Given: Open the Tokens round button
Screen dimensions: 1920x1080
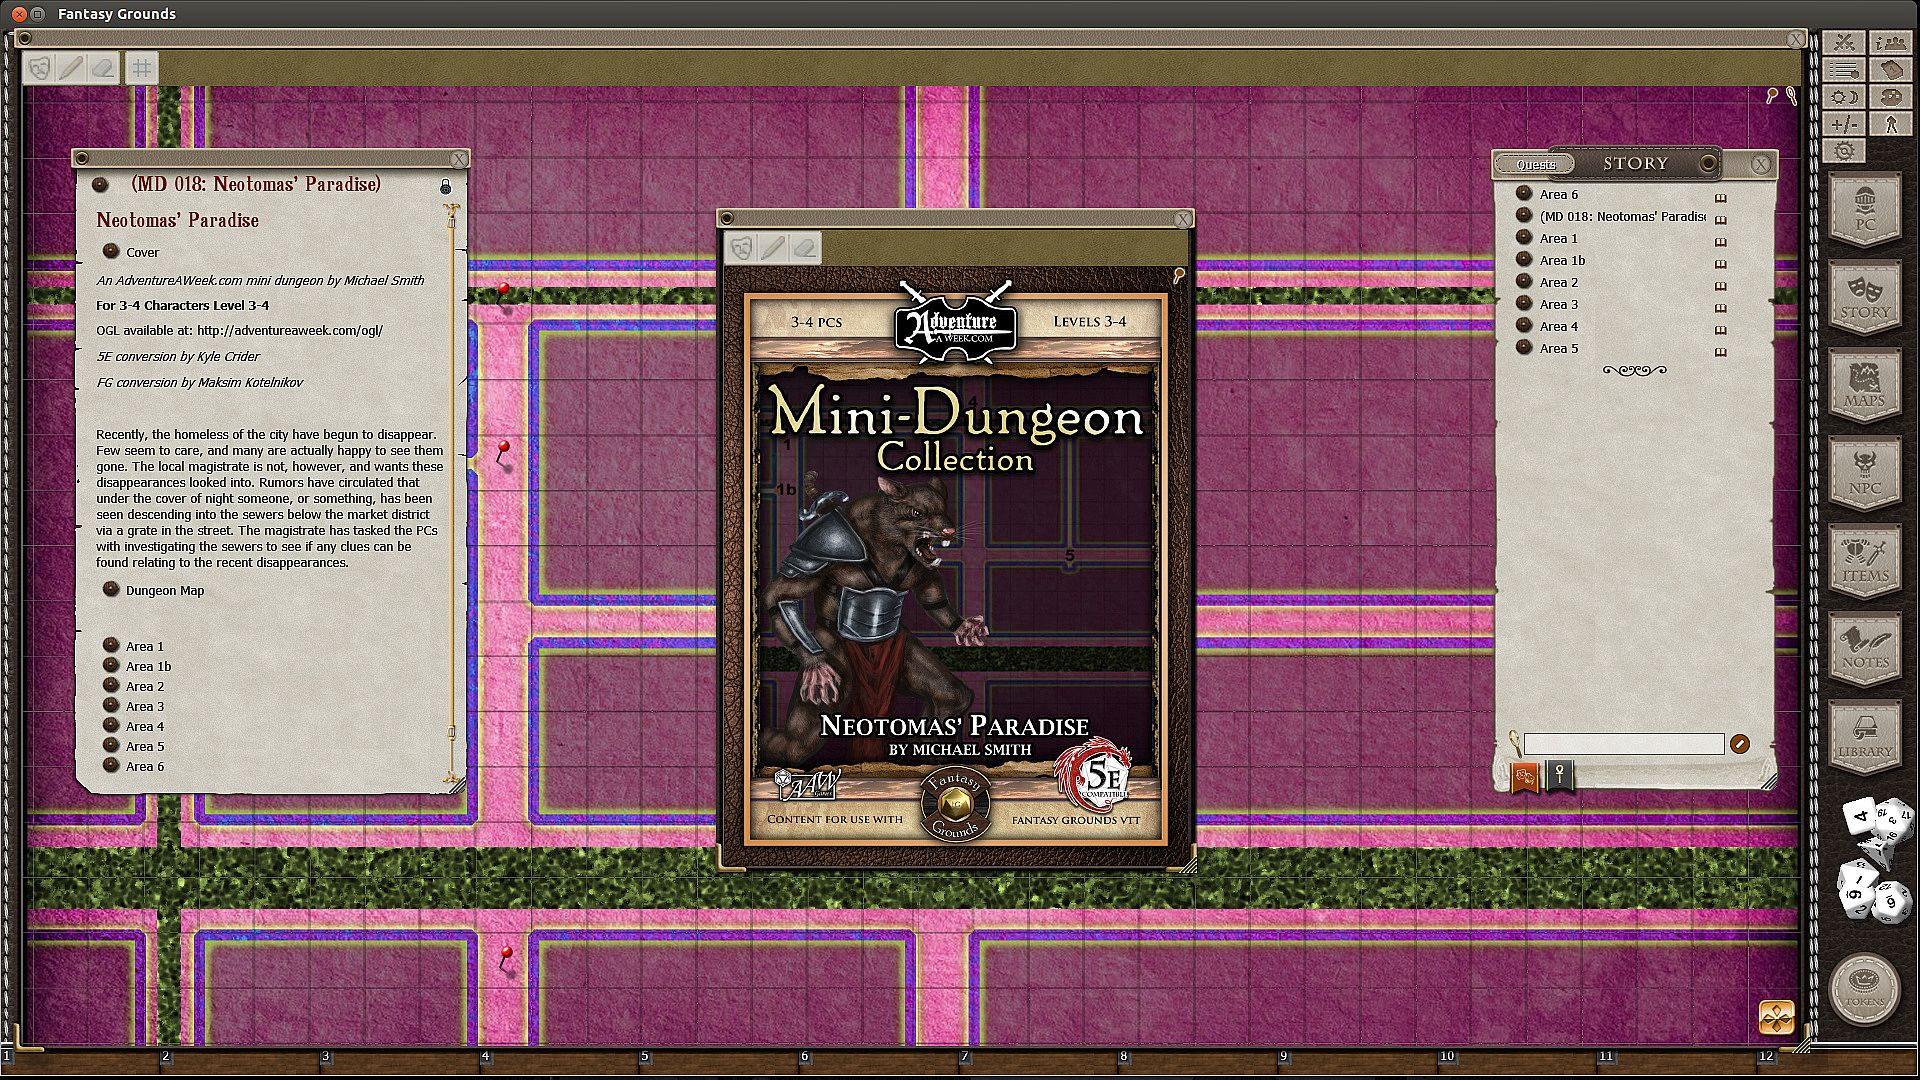Looking at the screenshot, I should point(1865,989).
